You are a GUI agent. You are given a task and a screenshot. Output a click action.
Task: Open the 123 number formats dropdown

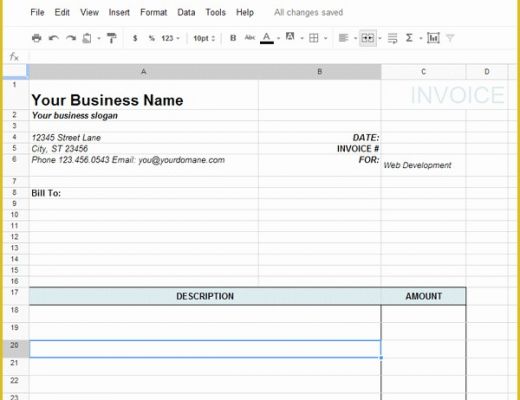click(170, 38)
